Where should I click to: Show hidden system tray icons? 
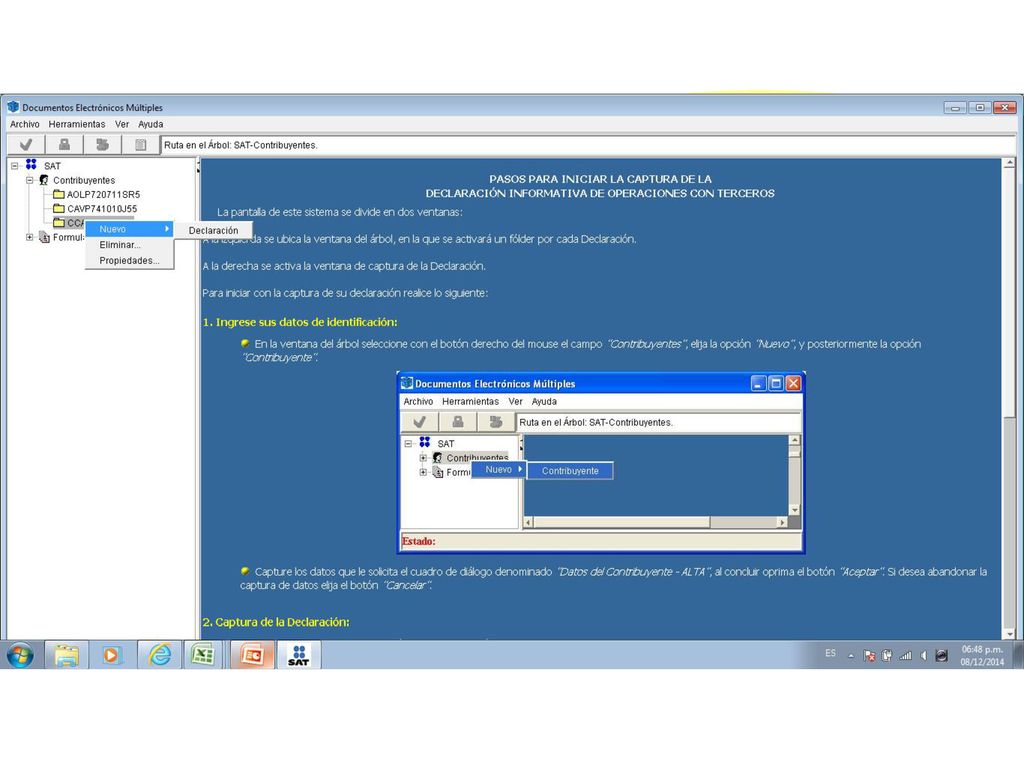(851, 656)
